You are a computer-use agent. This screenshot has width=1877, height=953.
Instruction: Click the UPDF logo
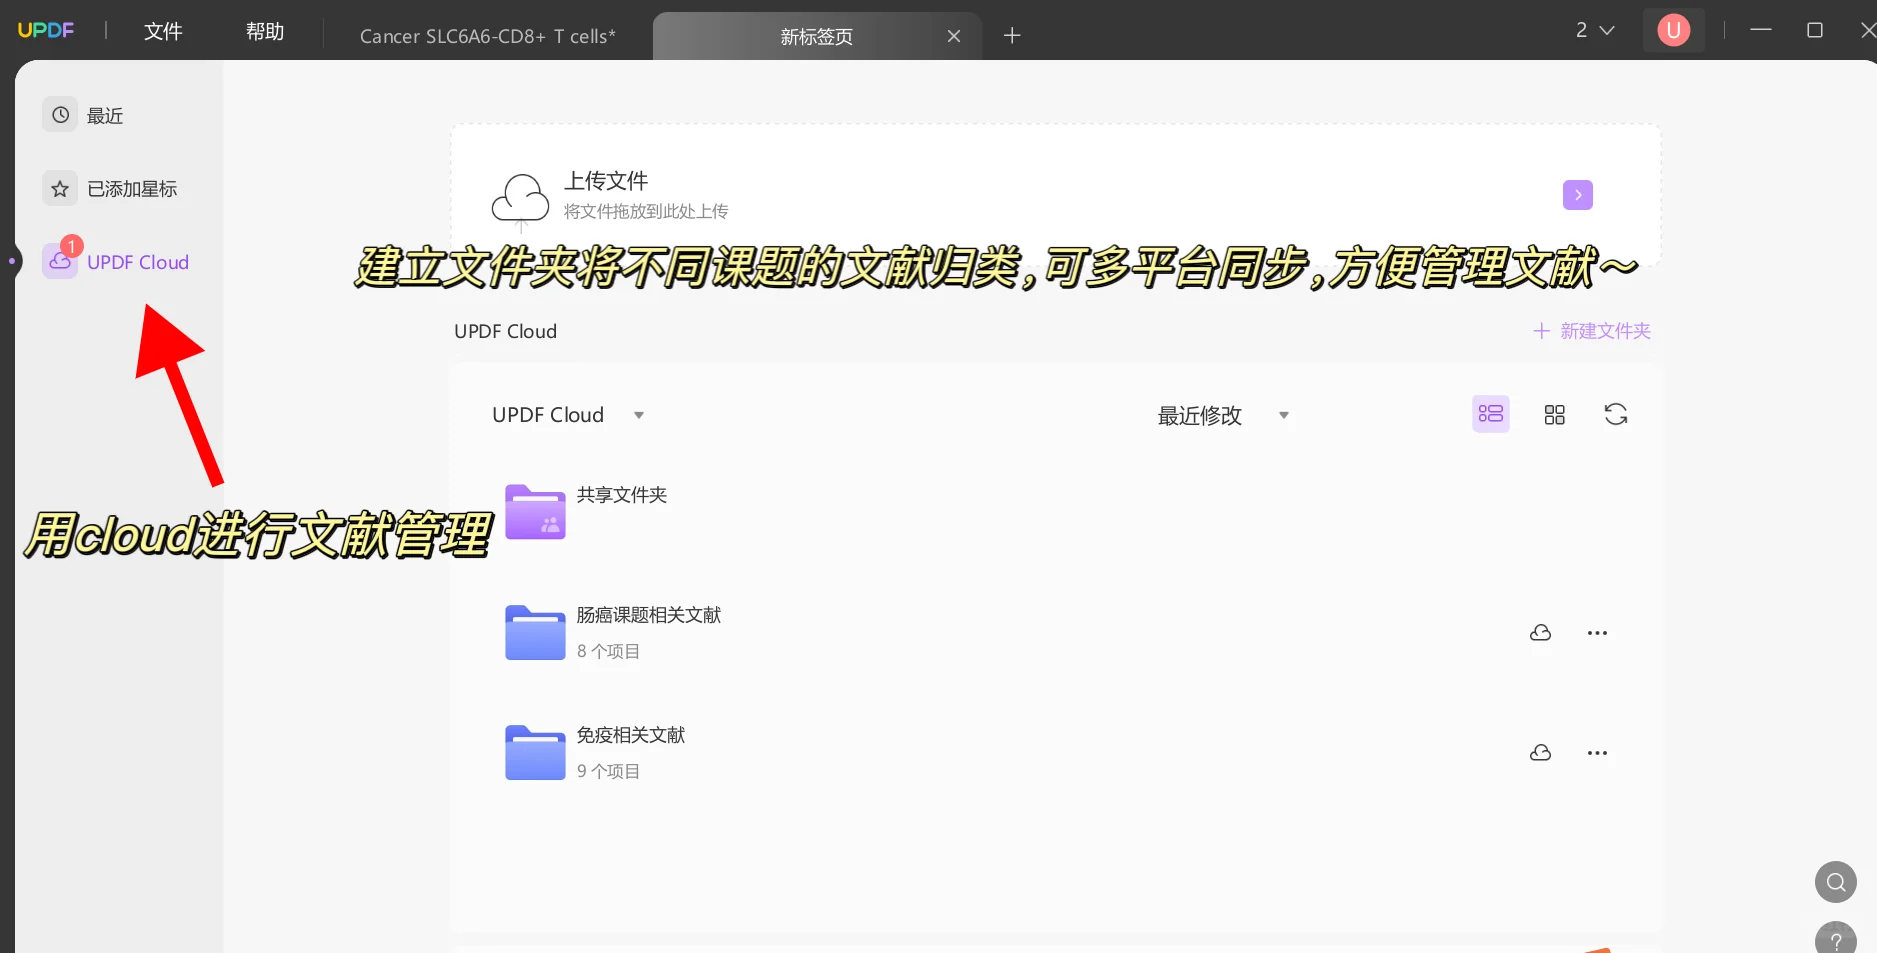46,30
